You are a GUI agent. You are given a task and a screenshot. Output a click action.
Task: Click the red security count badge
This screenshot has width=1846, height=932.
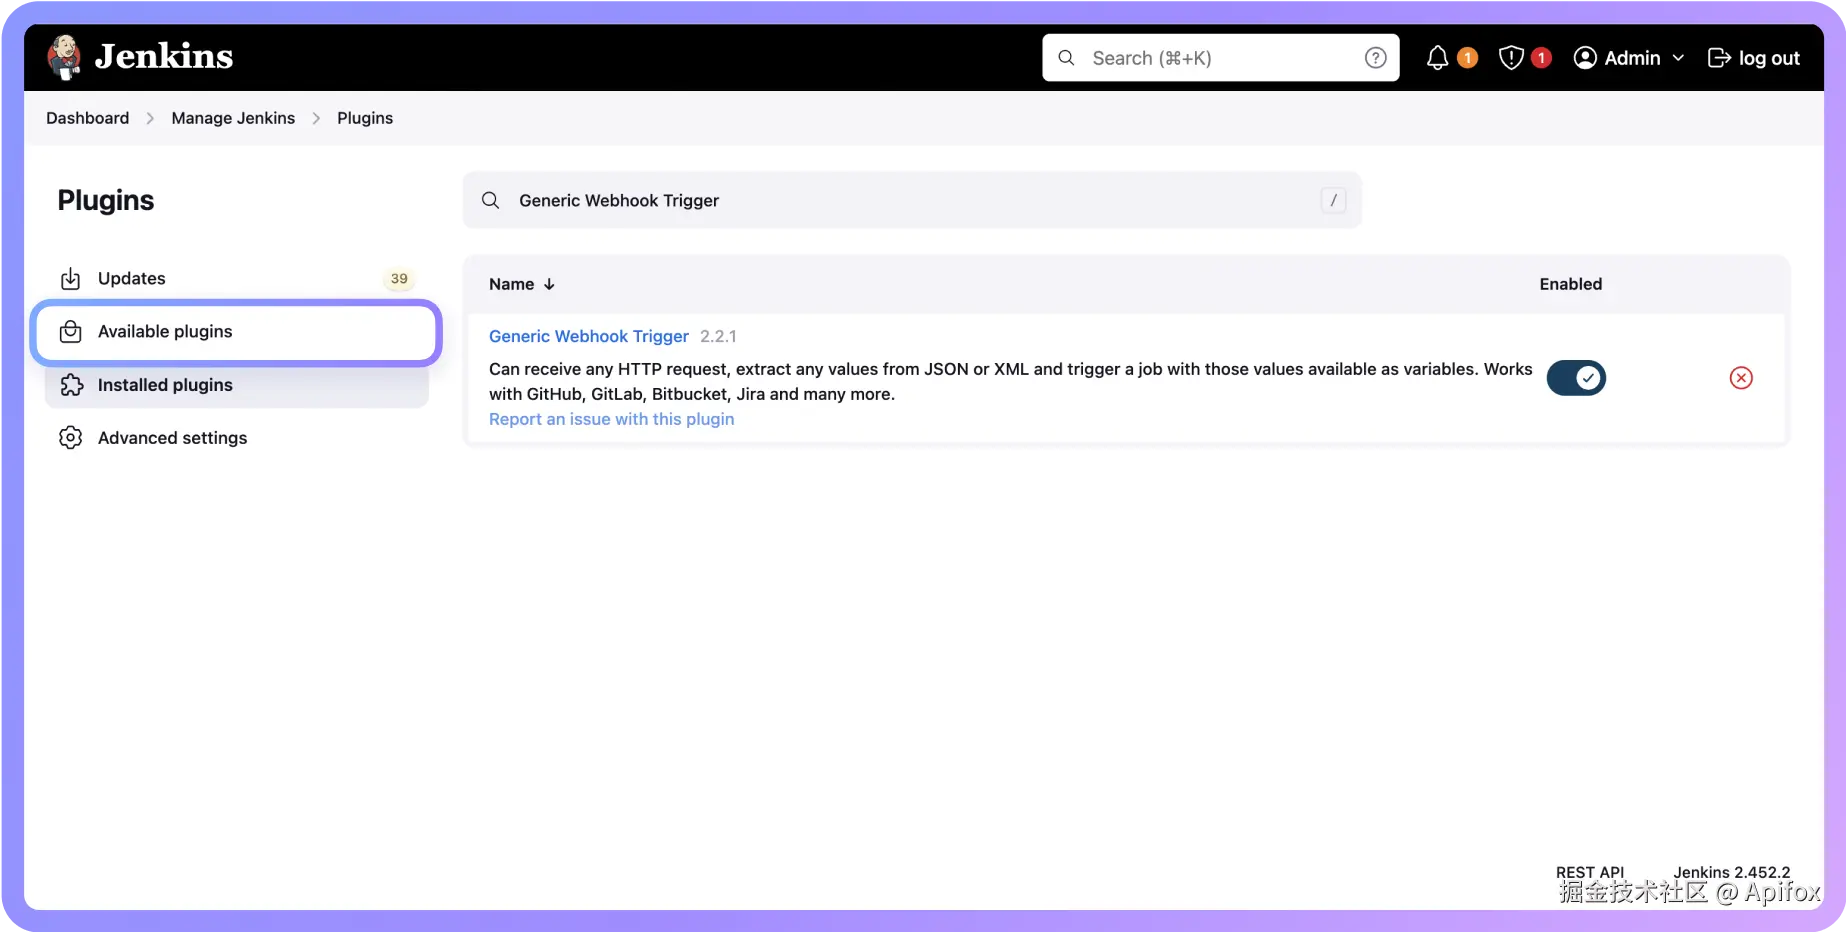click(x=1541, y=58)
